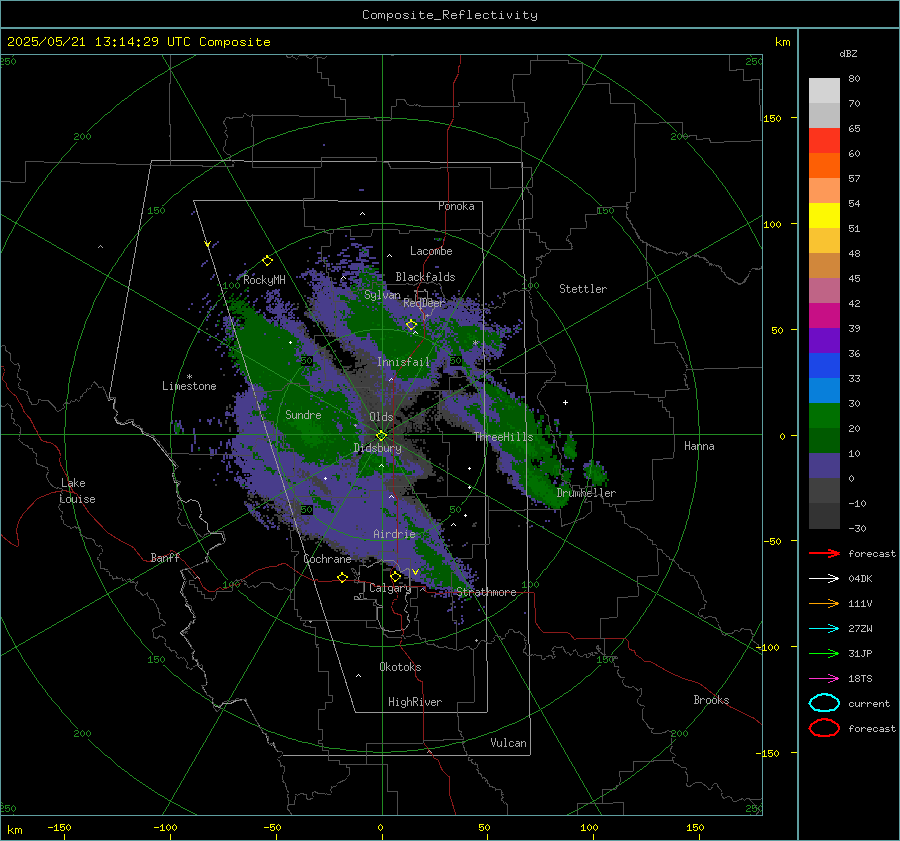This screenshot has width=900, height=841.
Task: Click the yellow diamond marker near RockyMH
Action: (x=267, y=261)
